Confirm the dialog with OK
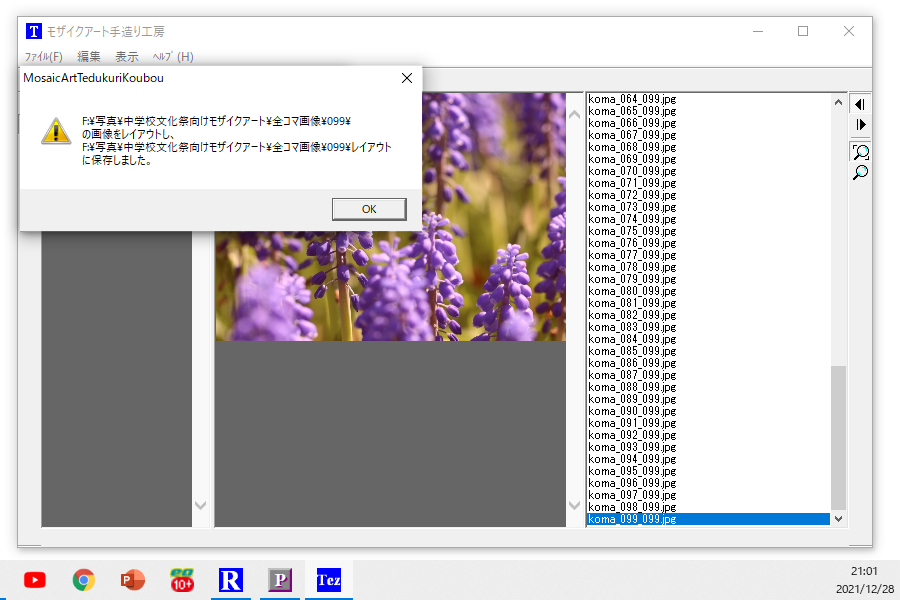The image size is (900, 600). coord(369,209)
